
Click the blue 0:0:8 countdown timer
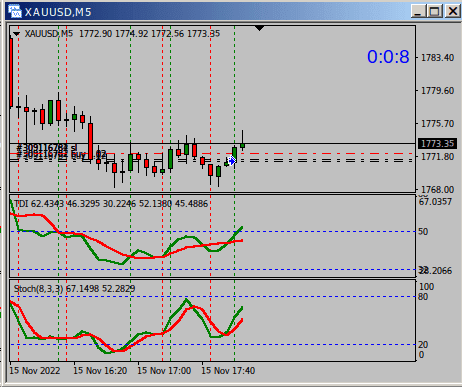pyautogui.click(x=388, y=57)
